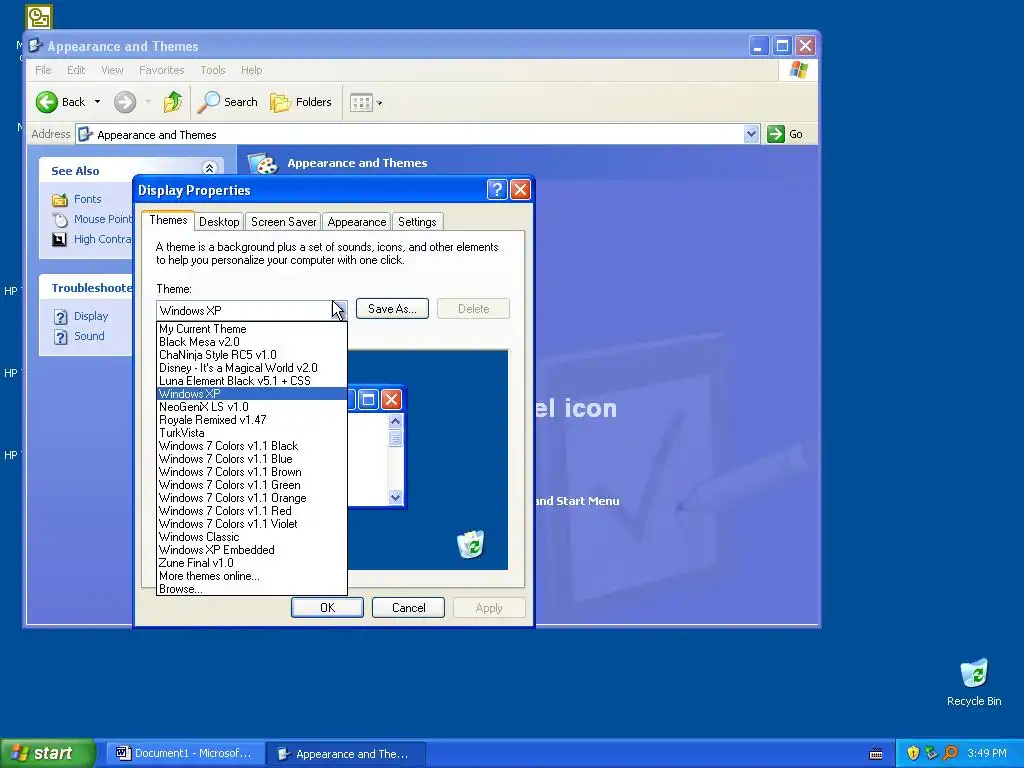This screenshot has width=1024, height=768.
Task: Click the desktop icon at top-left corner
Action: click(39, 17)
